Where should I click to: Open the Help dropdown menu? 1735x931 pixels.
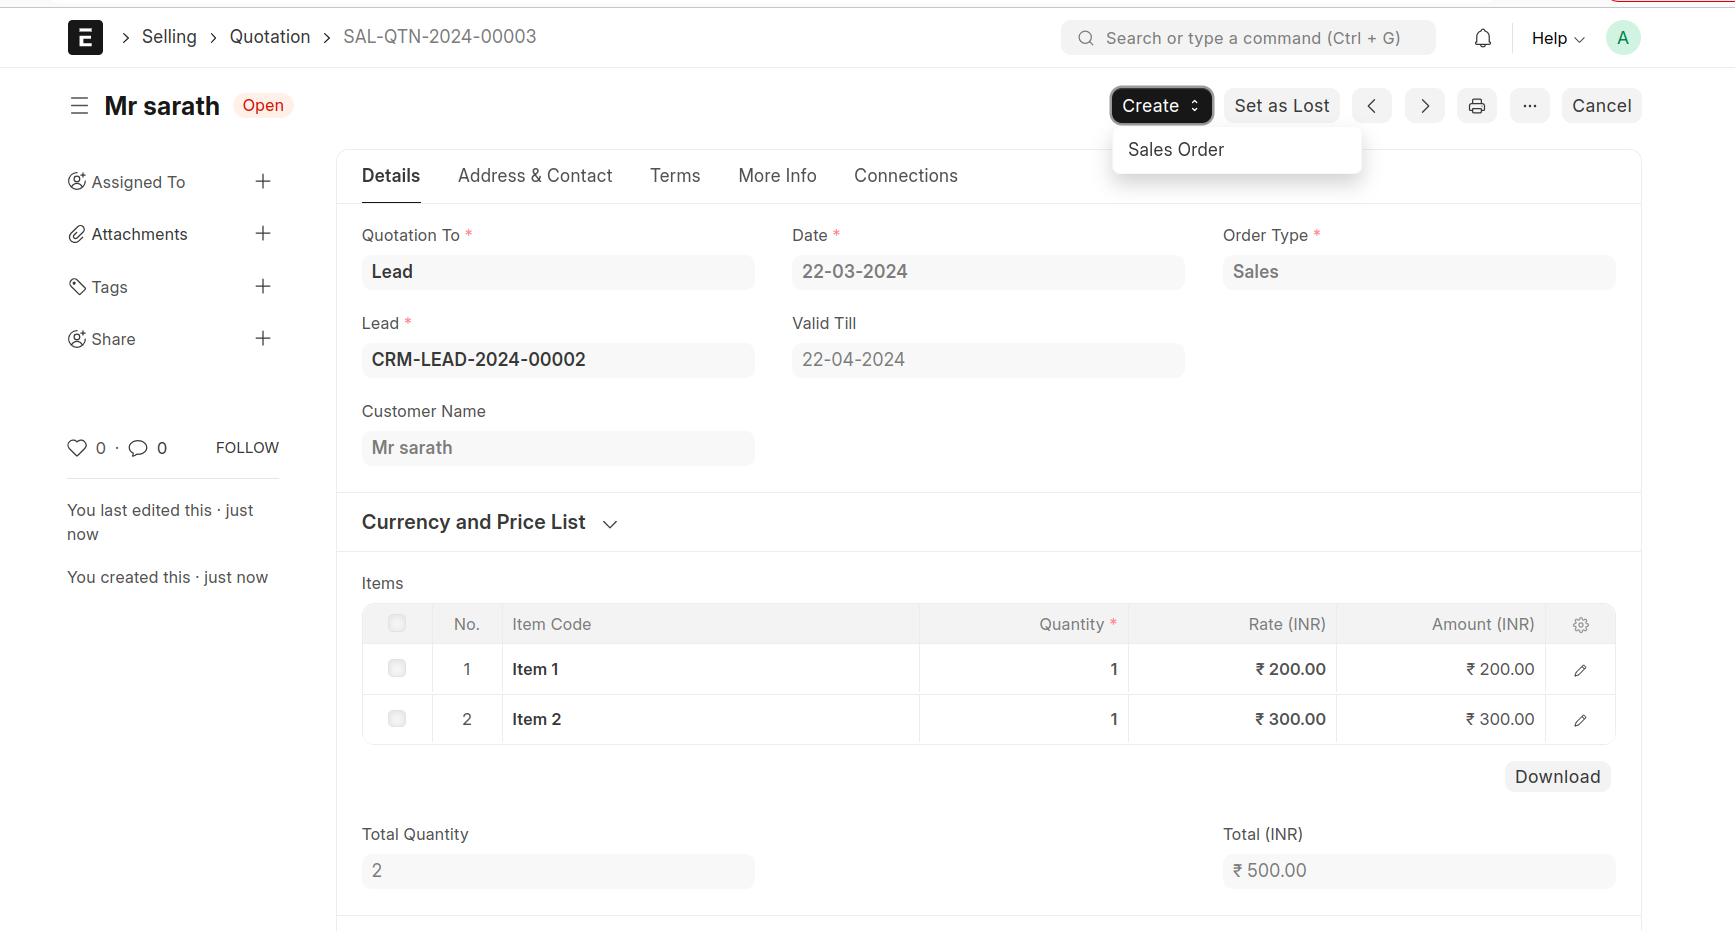[1557, 38]
